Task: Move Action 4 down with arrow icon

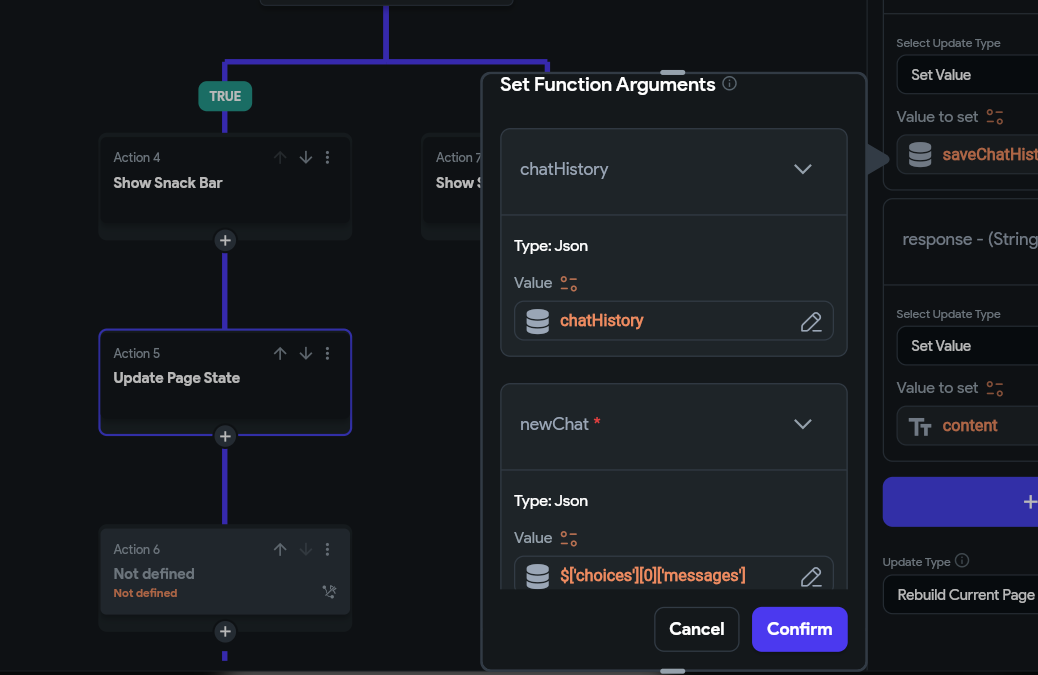Action: coord(305,158)
